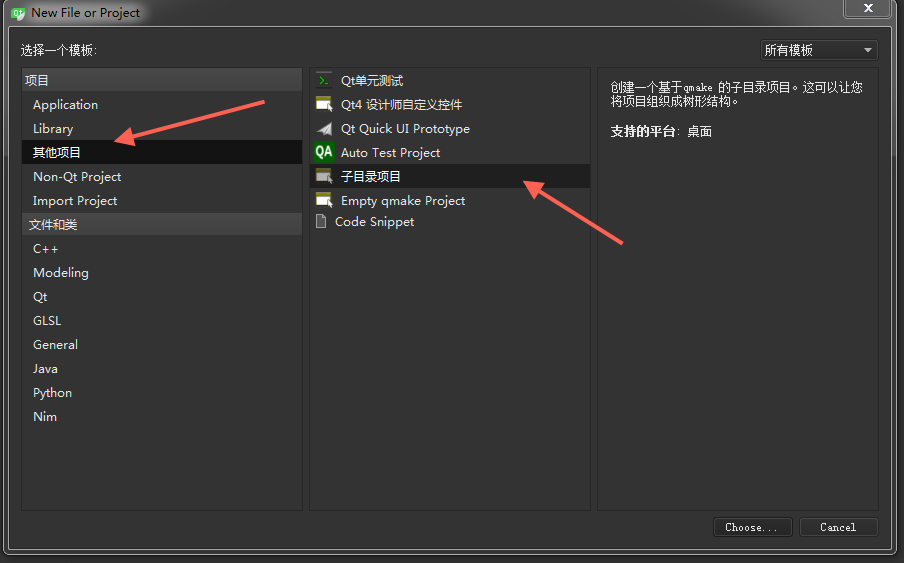The height and width of the screenshot is (563, 904).
Task: Choose the Qt Quick UI Prototype template
Action: tap(450, 129)
